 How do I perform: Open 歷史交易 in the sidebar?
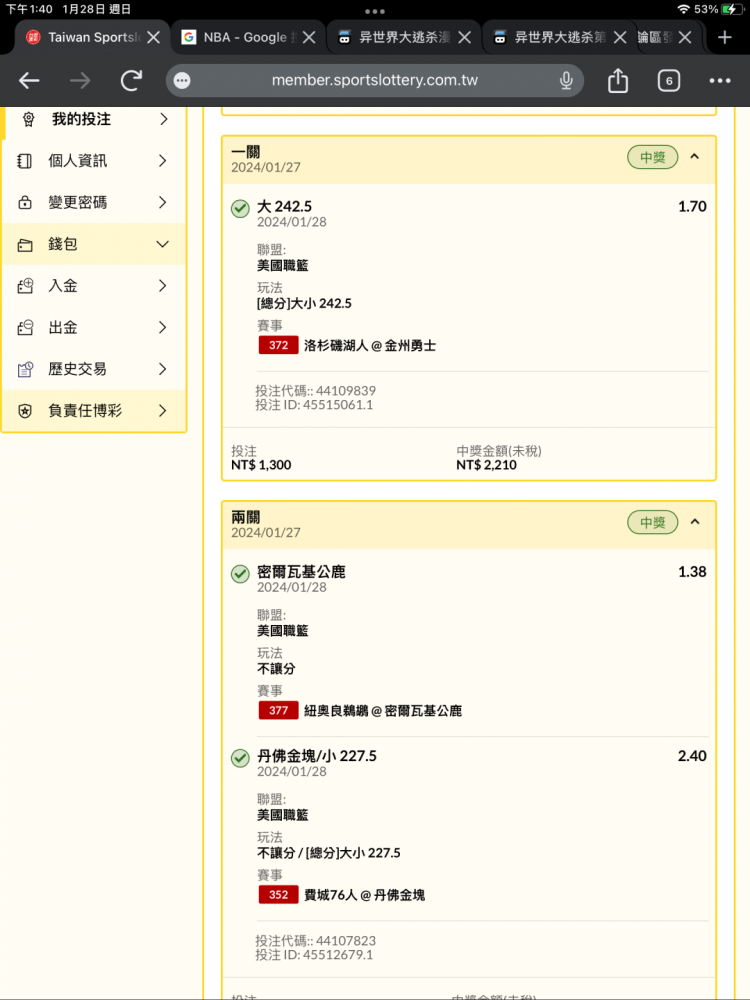94,369
